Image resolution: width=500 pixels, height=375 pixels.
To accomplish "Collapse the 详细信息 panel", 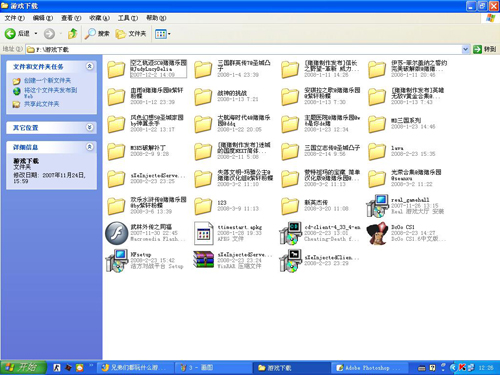I will point(89,147).
